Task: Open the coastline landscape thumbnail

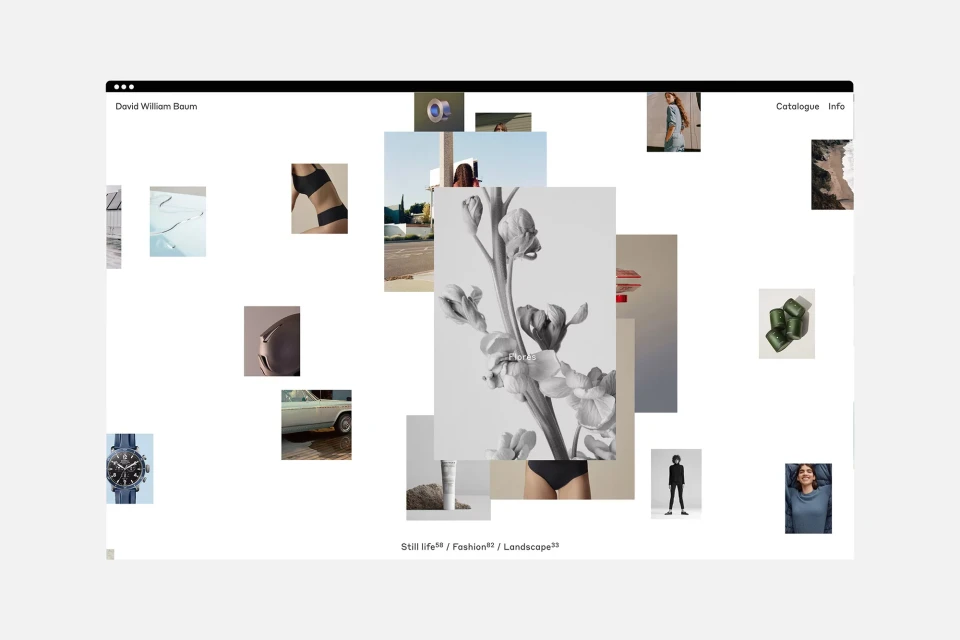Action: coord(832,174)
